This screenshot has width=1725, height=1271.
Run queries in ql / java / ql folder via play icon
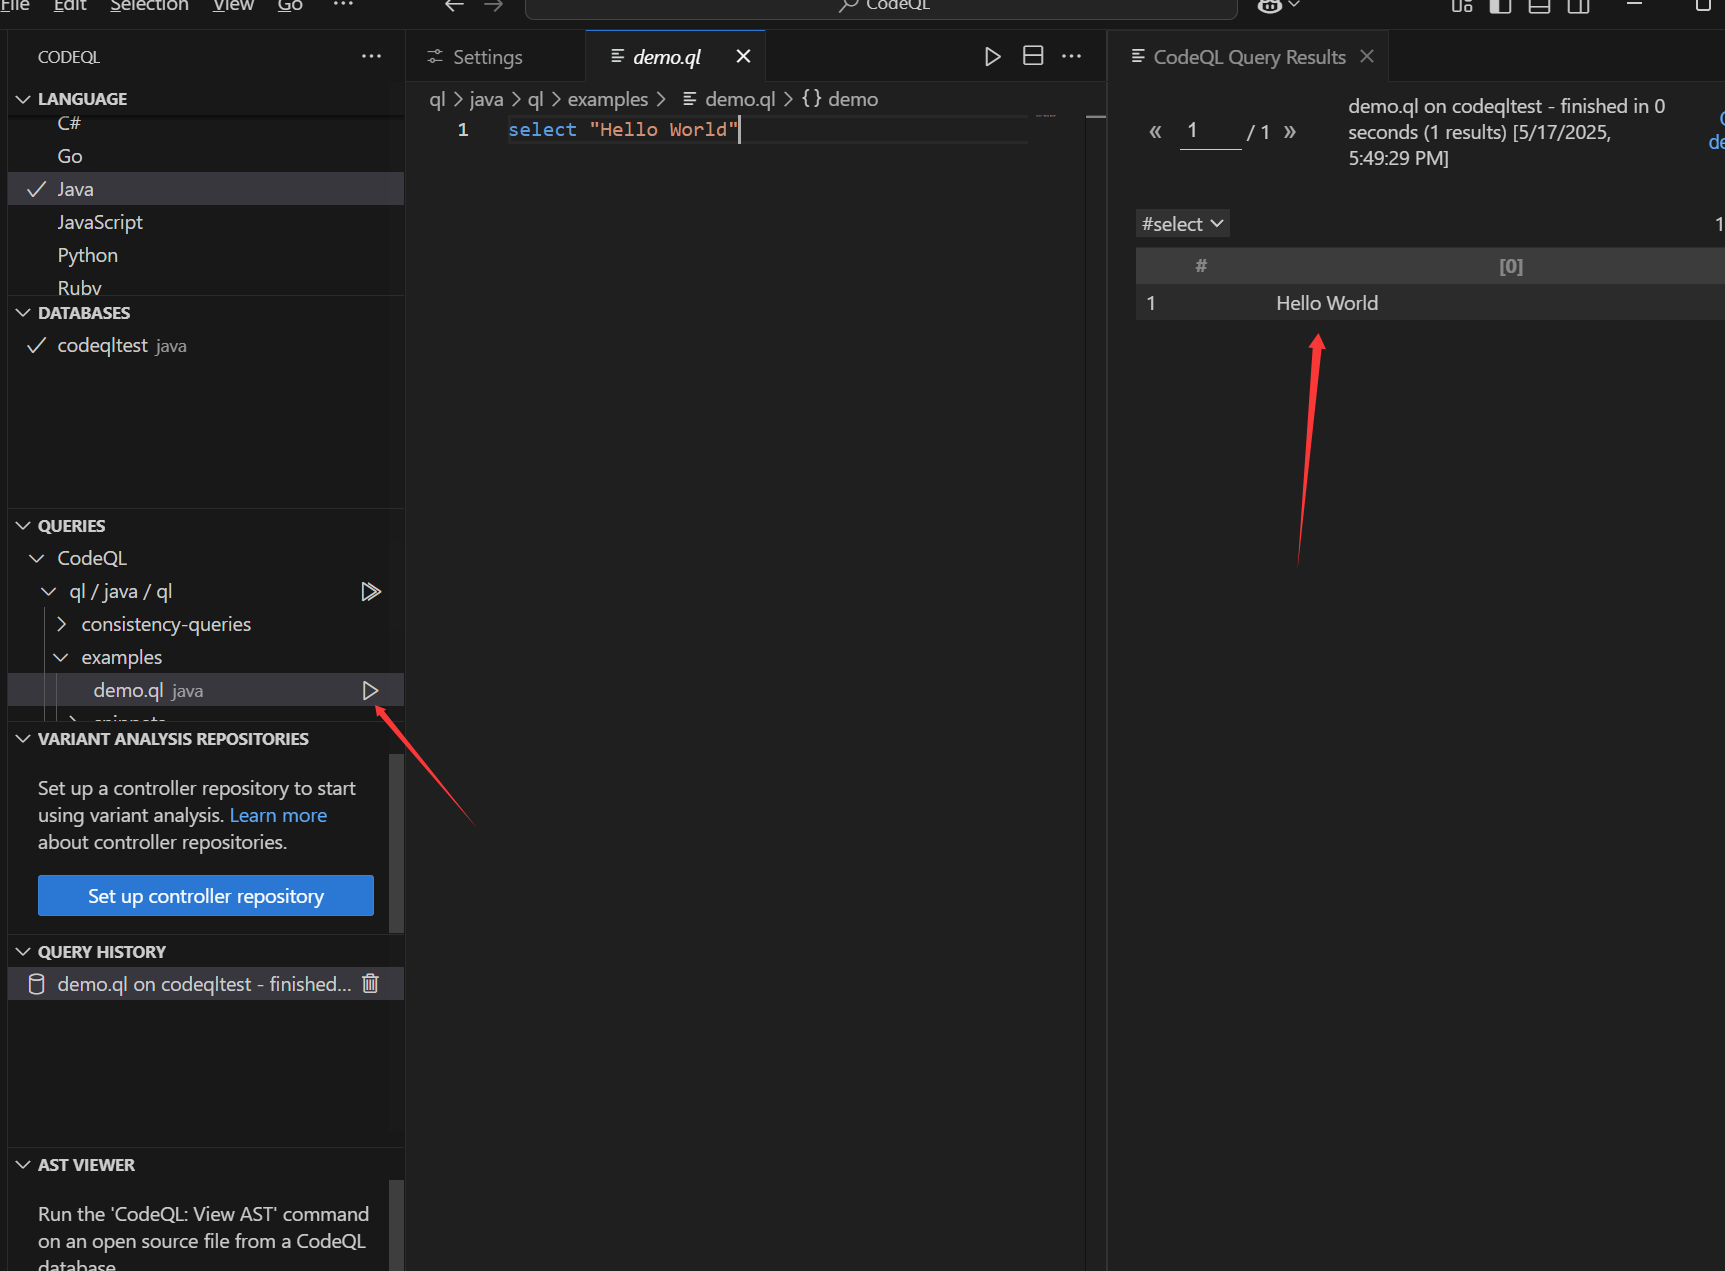tap(370, 591)
